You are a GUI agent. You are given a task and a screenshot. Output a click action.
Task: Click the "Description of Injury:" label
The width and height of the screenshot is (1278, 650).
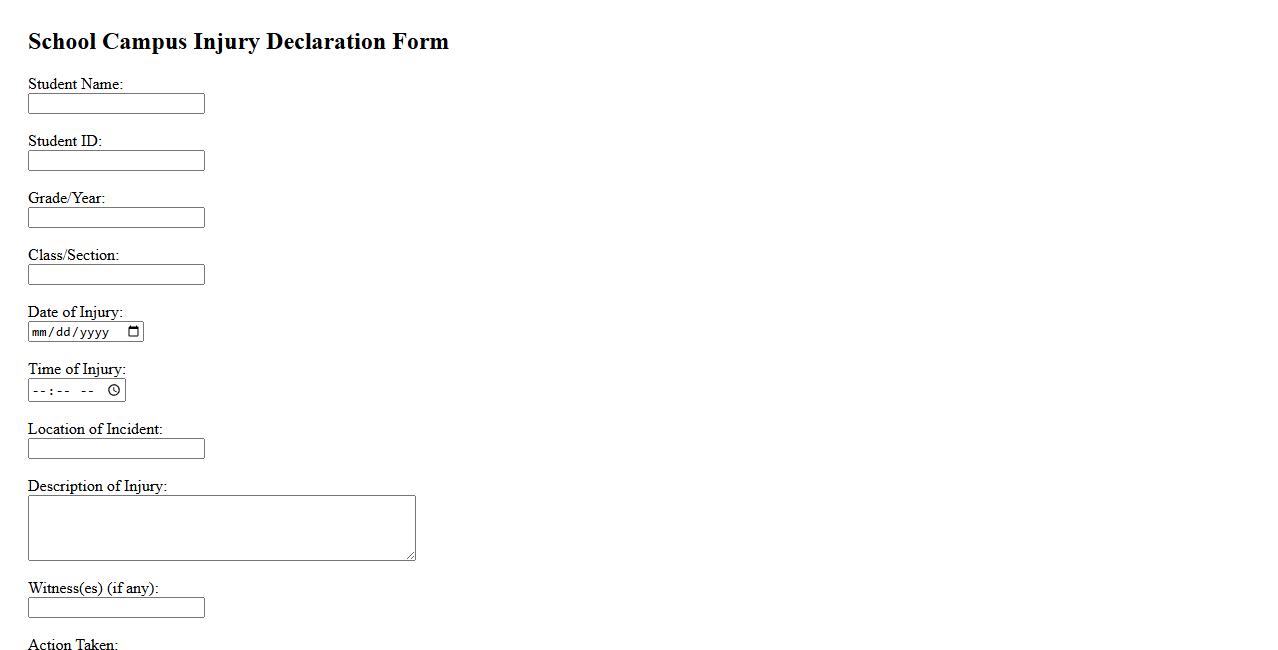(97, 486)
